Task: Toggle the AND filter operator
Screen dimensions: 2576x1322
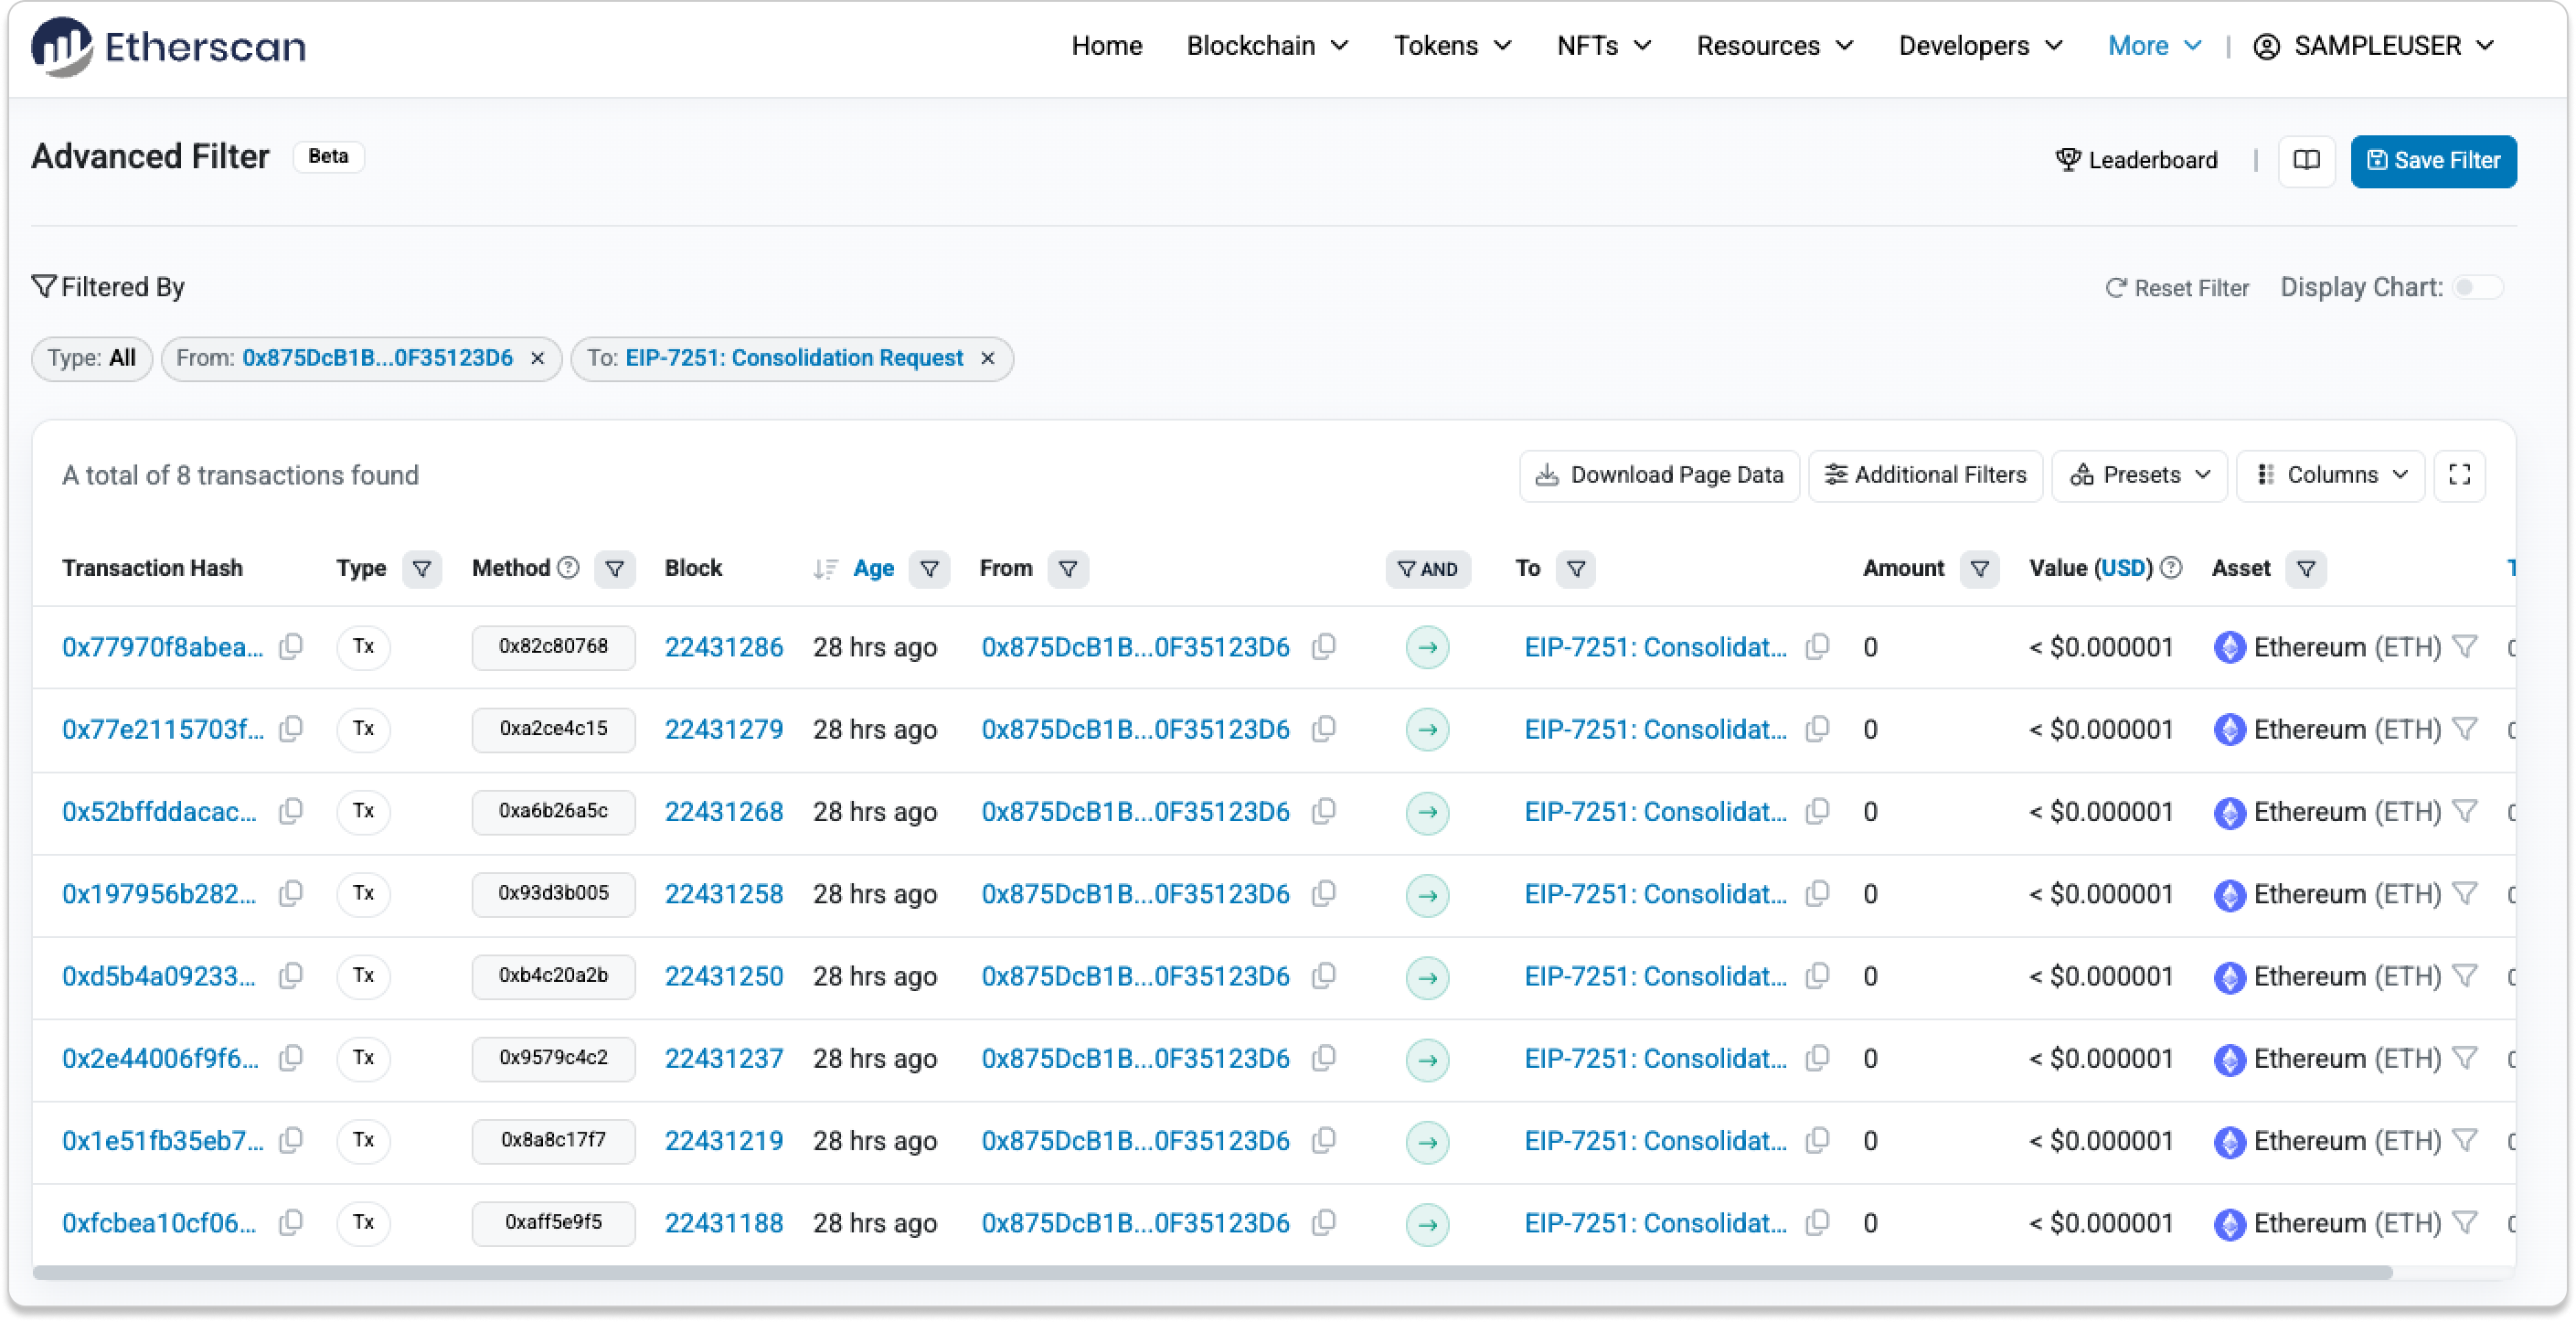Action: tap(1427, 569)
